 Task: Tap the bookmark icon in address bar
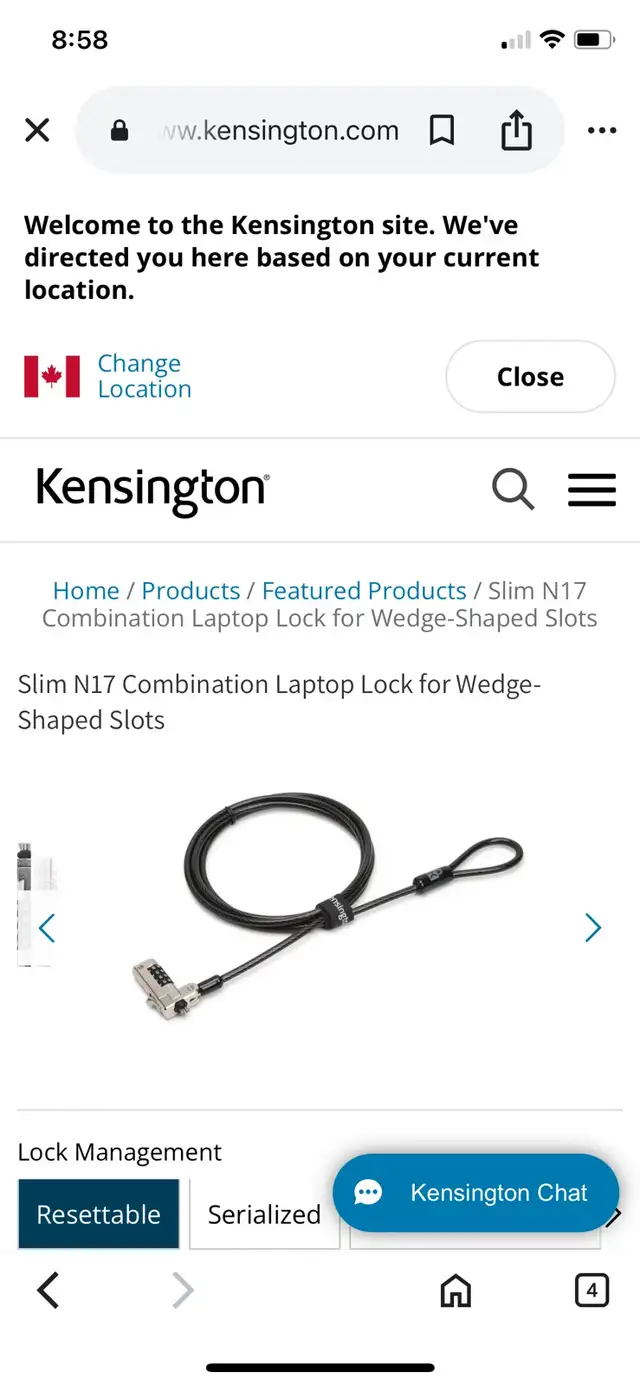coord(442,130)
